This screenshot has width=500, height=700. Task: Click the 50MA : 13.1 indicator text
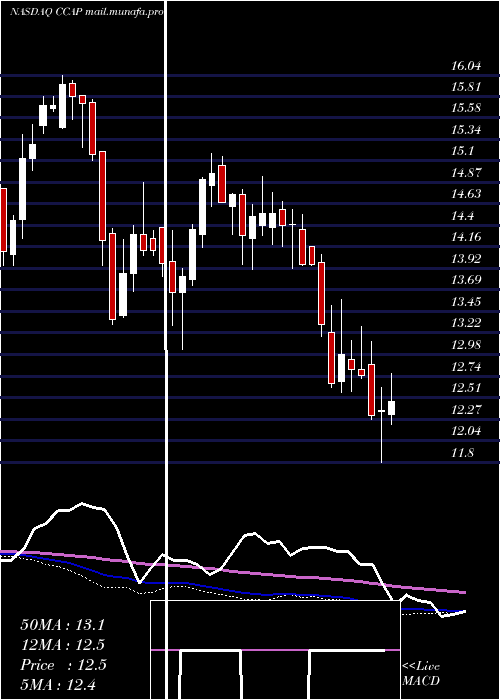62,625
